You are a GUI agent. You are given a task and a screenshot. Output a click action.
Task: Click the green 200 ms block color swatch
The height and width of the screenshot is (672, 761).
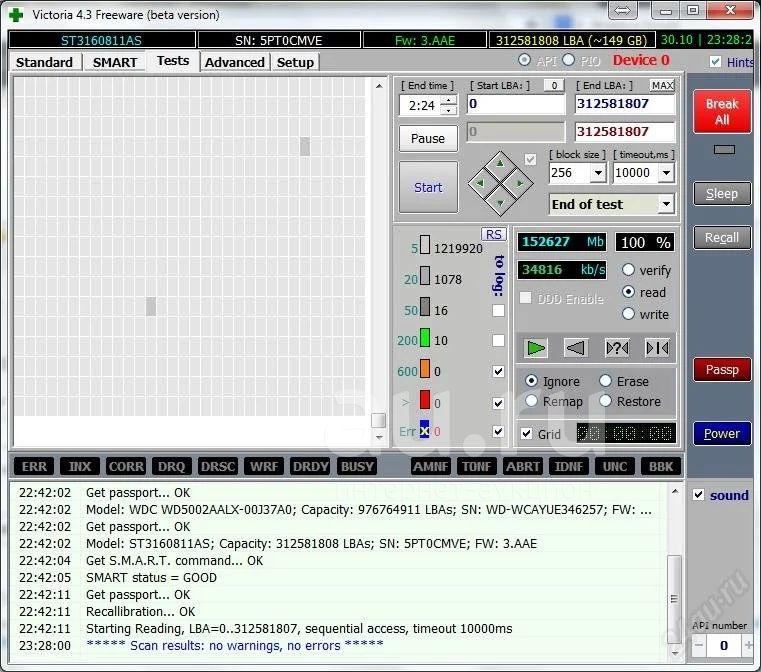[x=425, y=338]
